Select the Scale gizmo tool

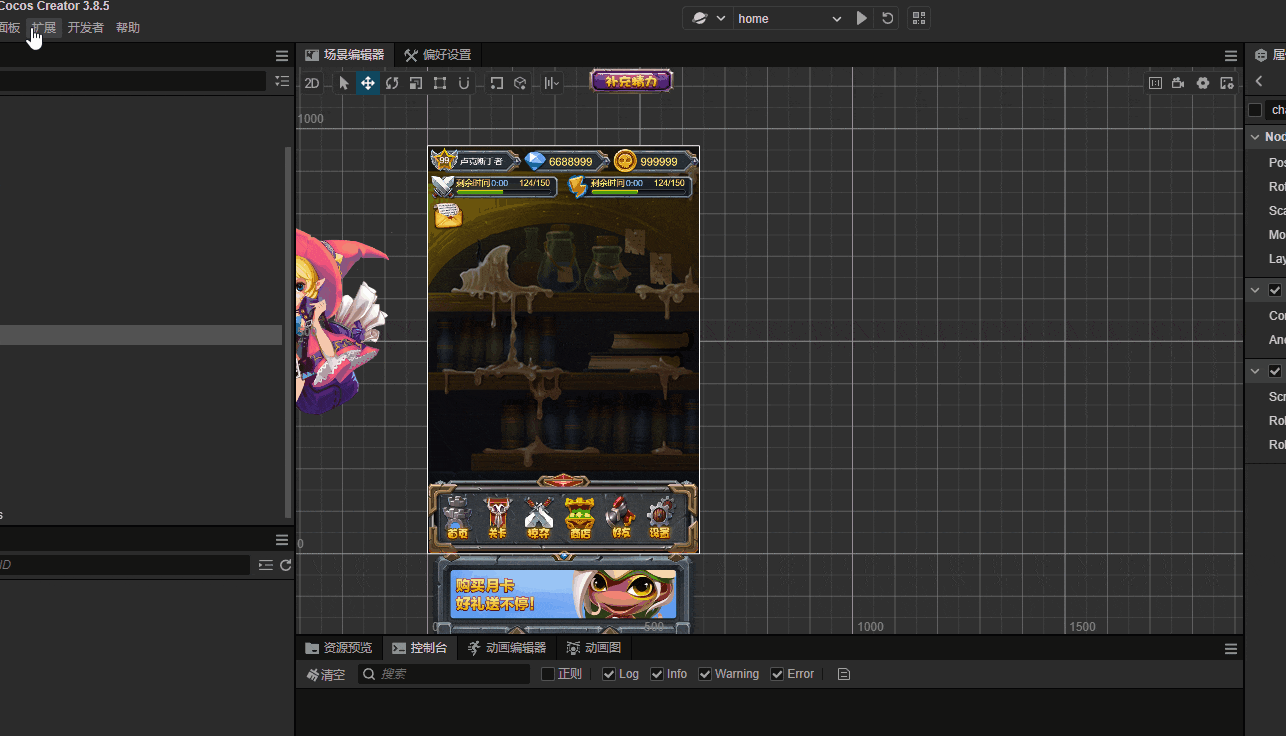(416, 84)
